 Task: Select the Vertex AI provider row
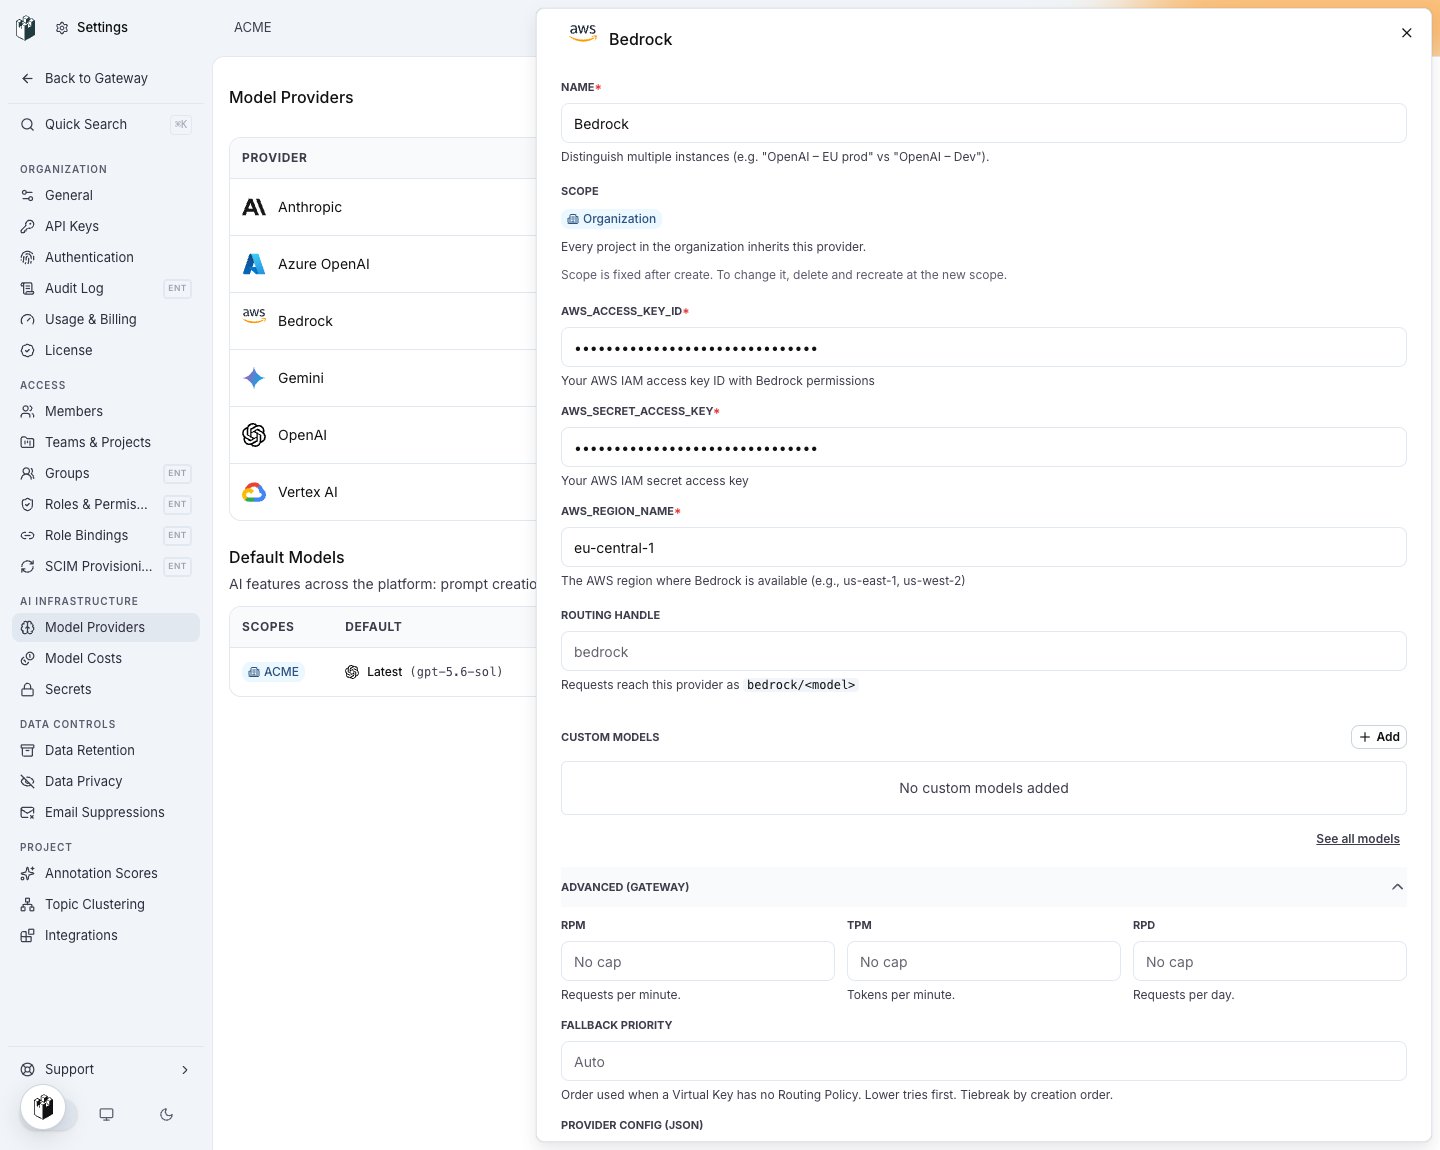383,492
